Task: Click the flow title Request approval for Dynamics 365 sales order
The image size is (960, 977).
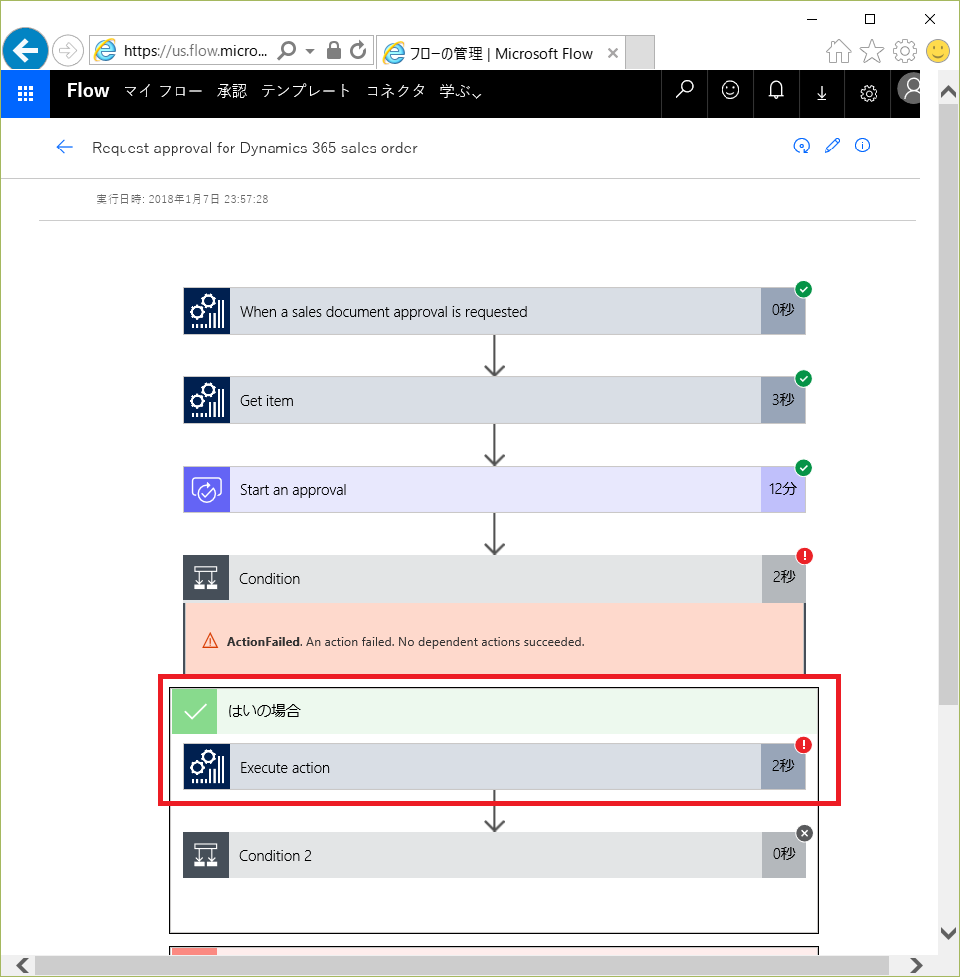Action: [255, 148]
